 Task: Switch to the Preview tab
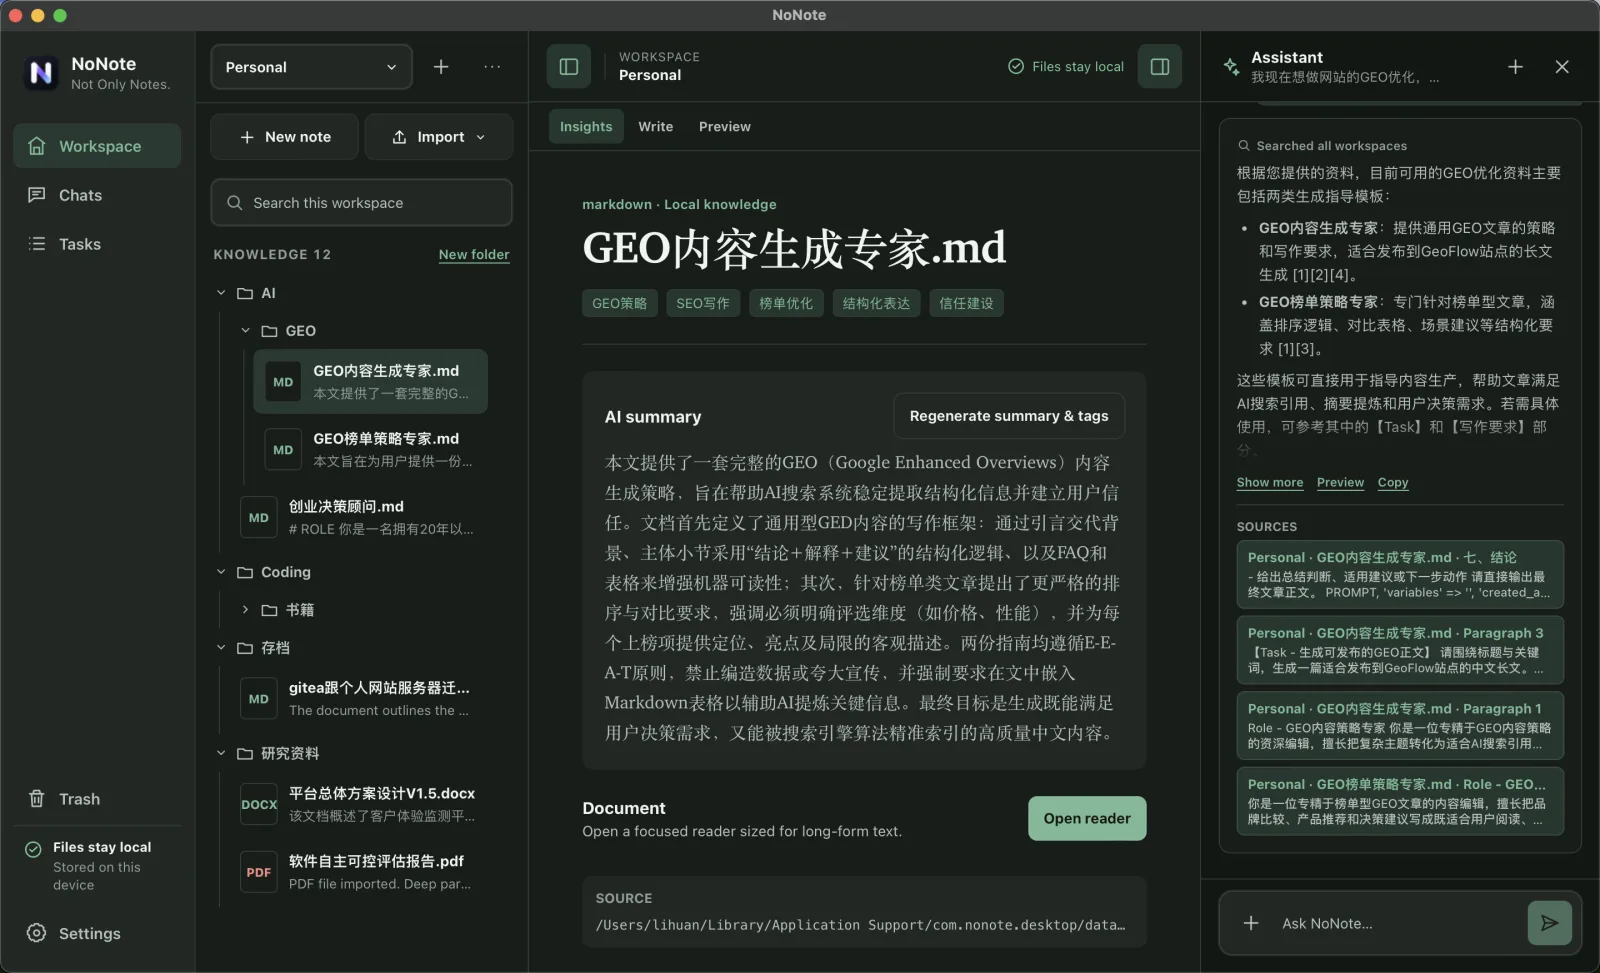[724, 127]
